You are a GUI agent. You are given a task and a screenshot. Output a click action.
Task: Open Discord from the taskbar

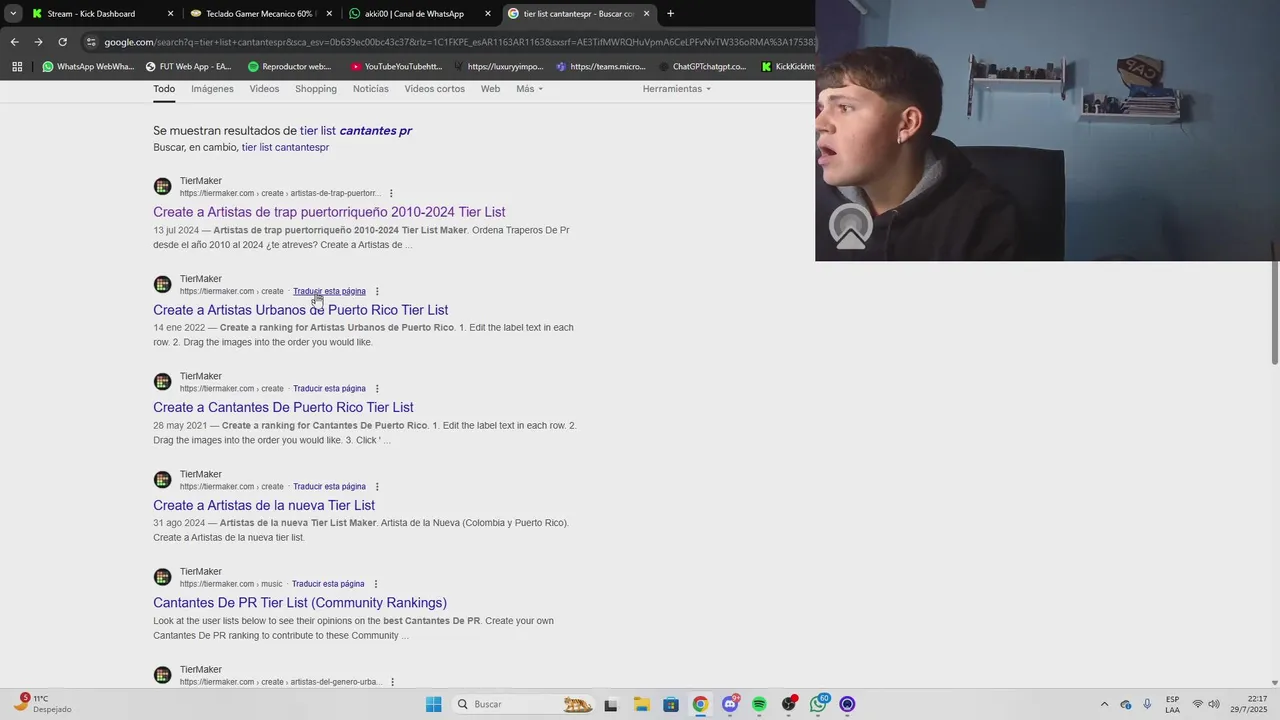730,704
